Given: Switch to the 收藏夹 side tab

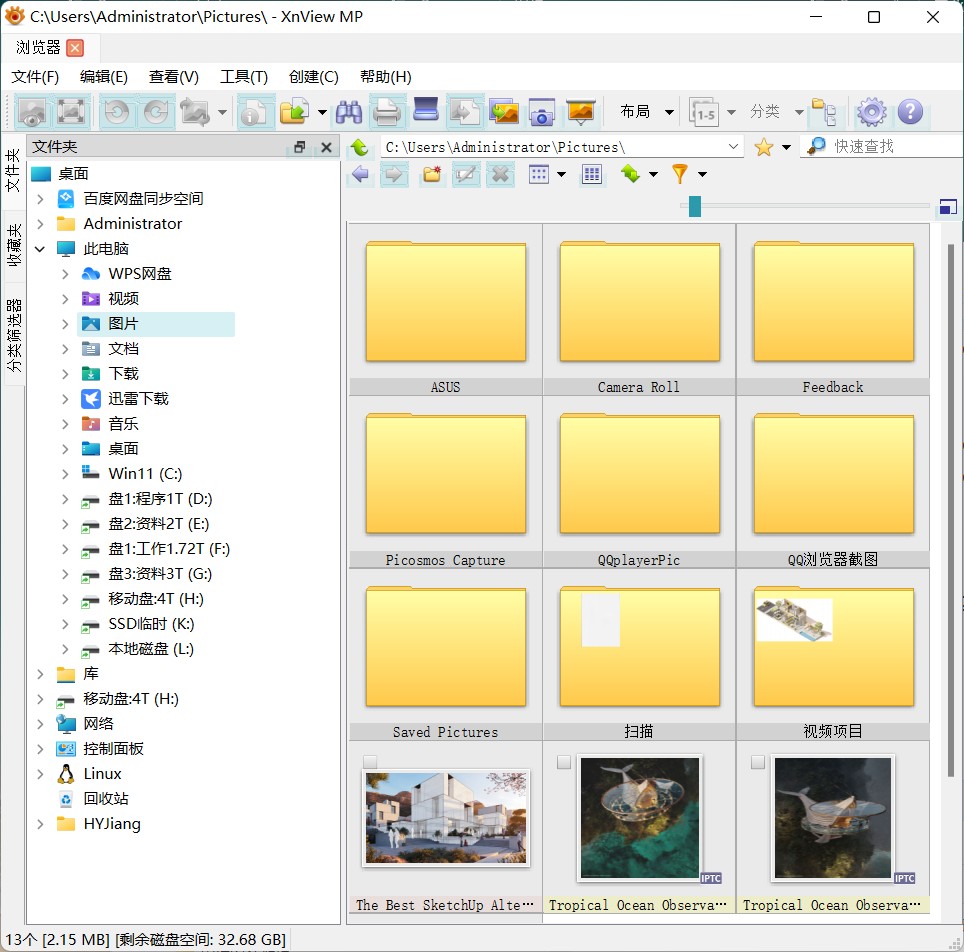Looking at the screenshot, I should [14, 245].
